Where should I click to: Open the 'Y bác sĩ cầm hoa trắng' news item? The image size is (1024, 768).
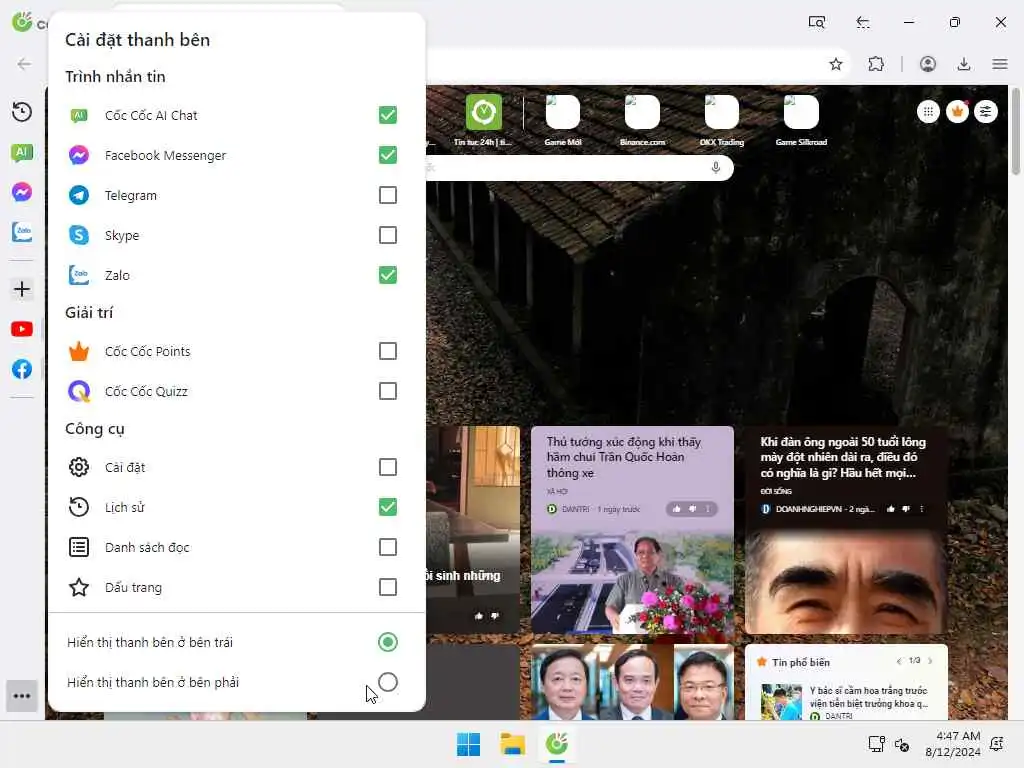point(846,702)
